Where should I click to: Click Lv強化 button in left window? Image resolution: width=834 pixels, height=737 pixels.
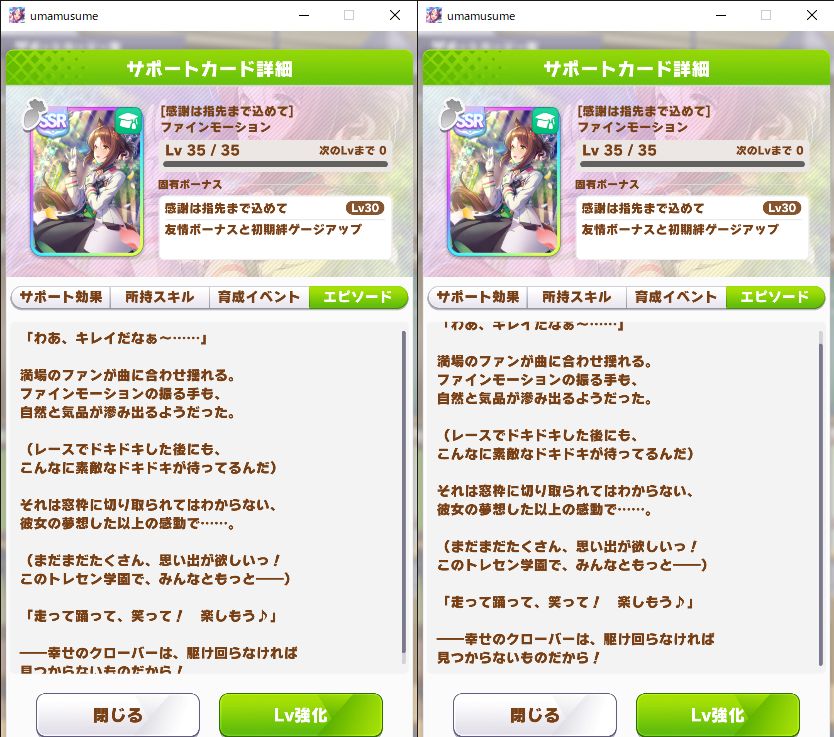(301, 715)
